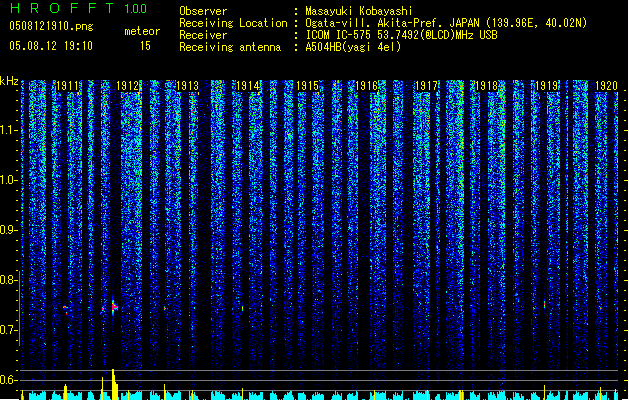Click the Observer field label
Screen dimensions: 629x400
(x=203, y=11)
